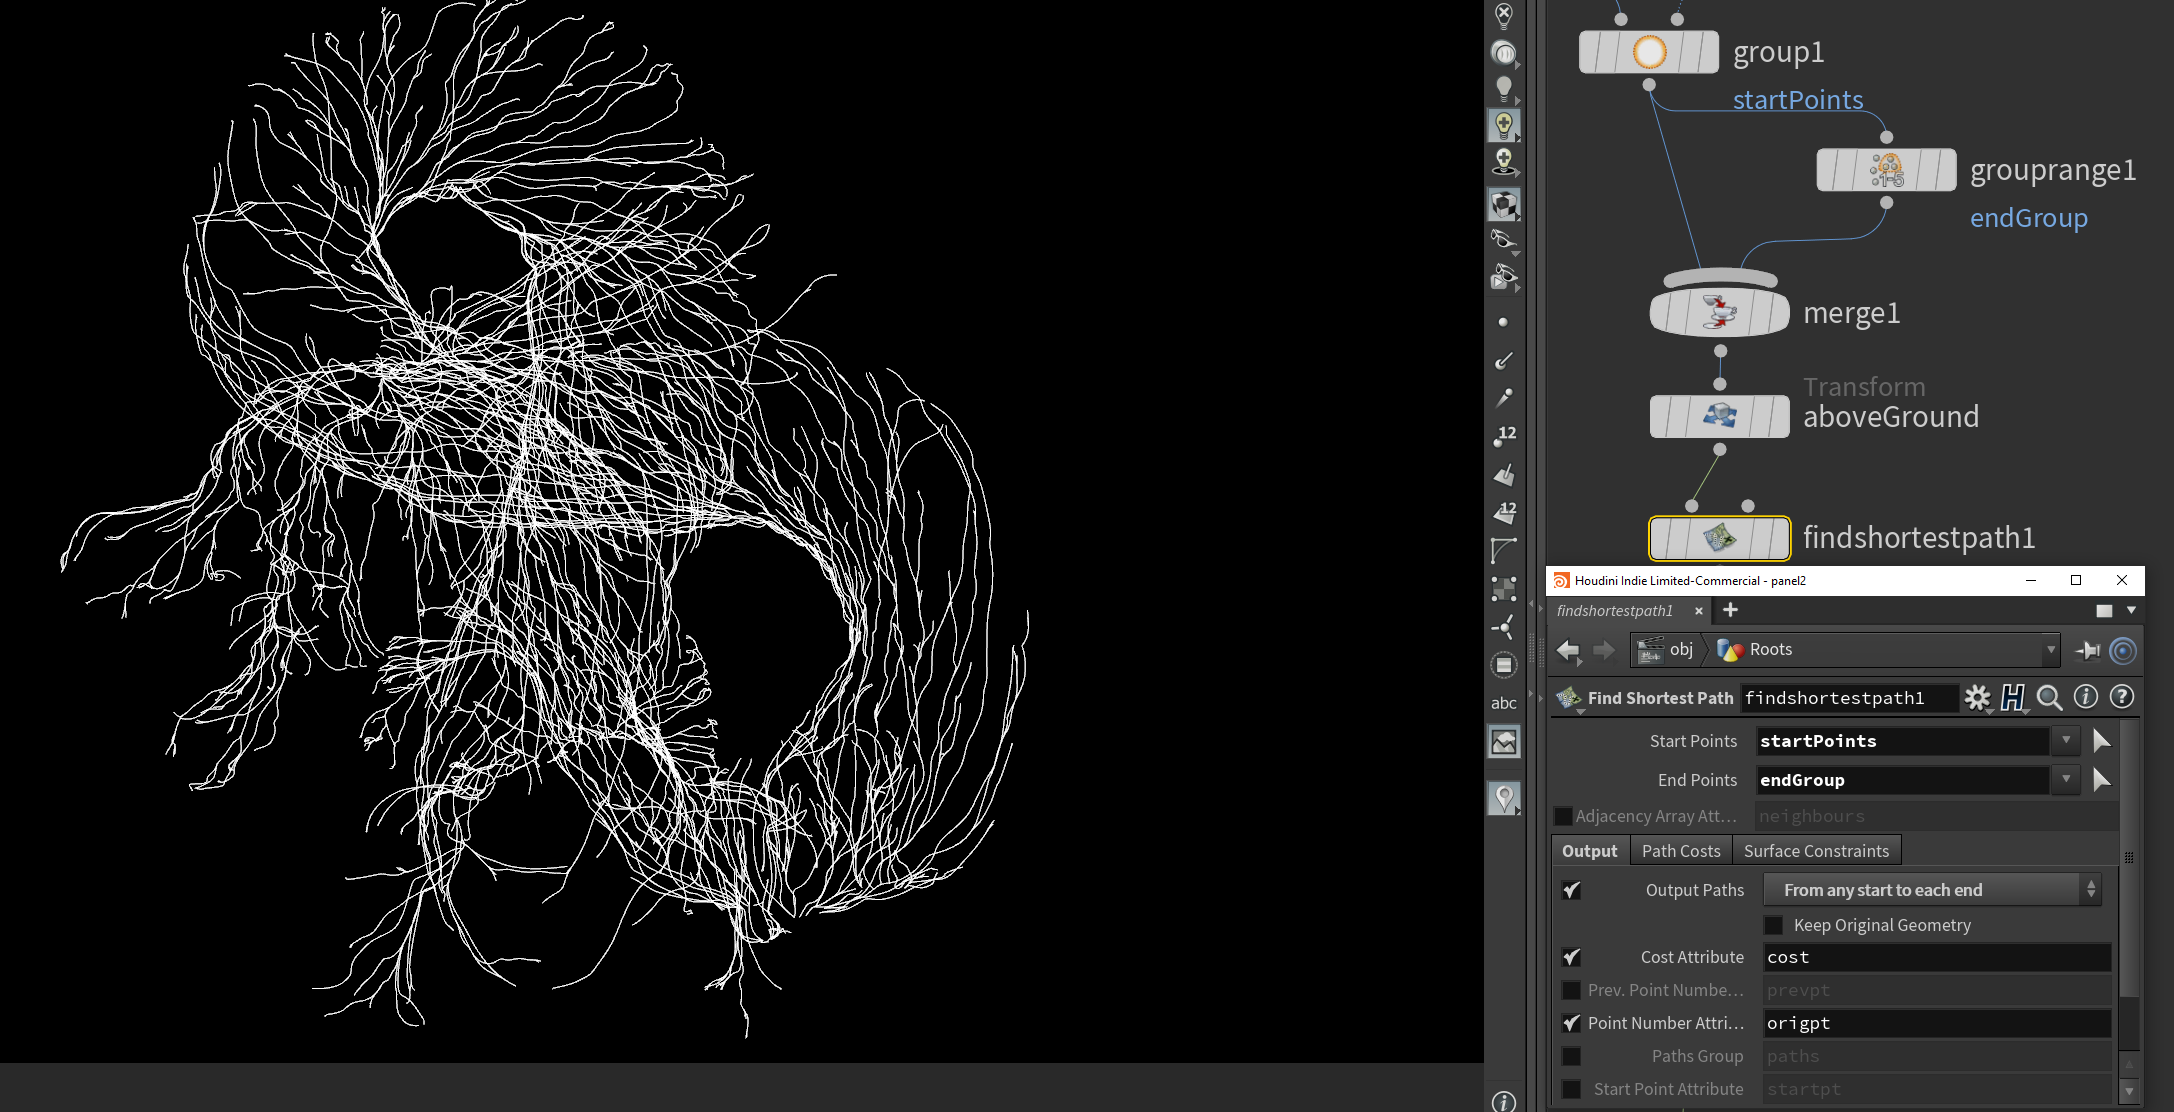Select the findshortestpath1 node

point(1719,539)
